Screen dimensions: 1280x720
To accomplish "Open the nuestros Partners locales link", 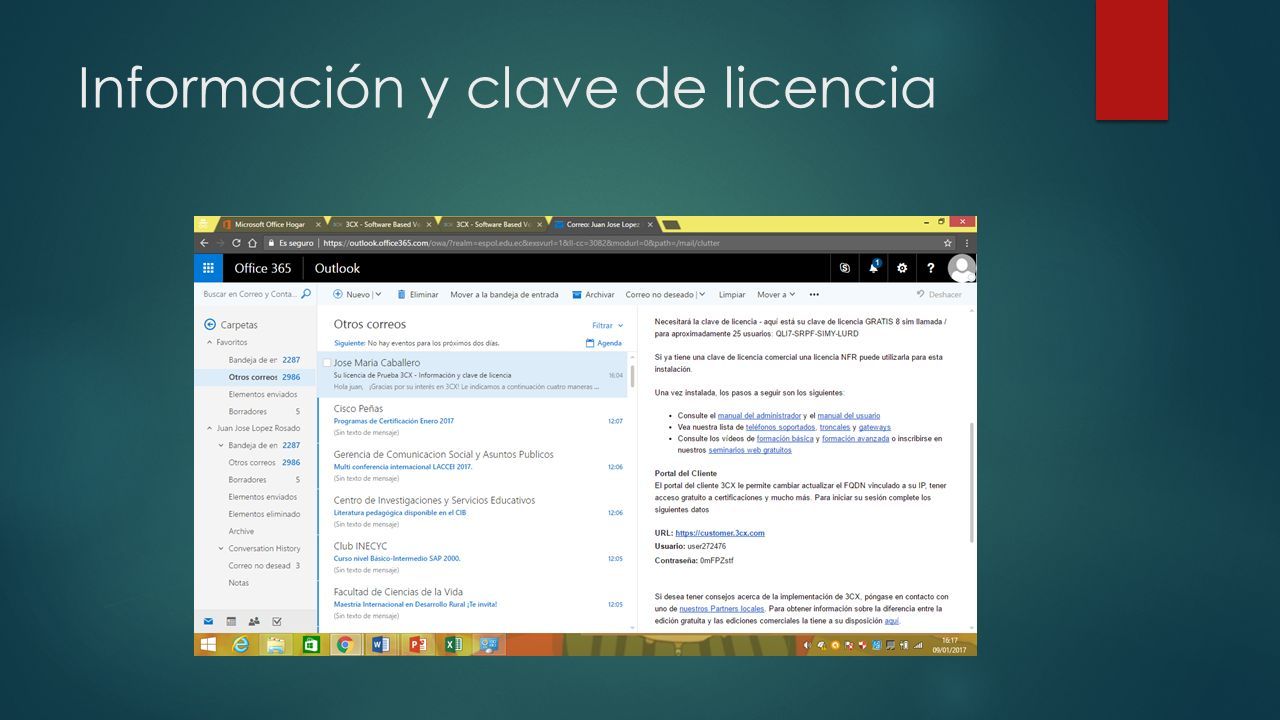I will (722, 608).
